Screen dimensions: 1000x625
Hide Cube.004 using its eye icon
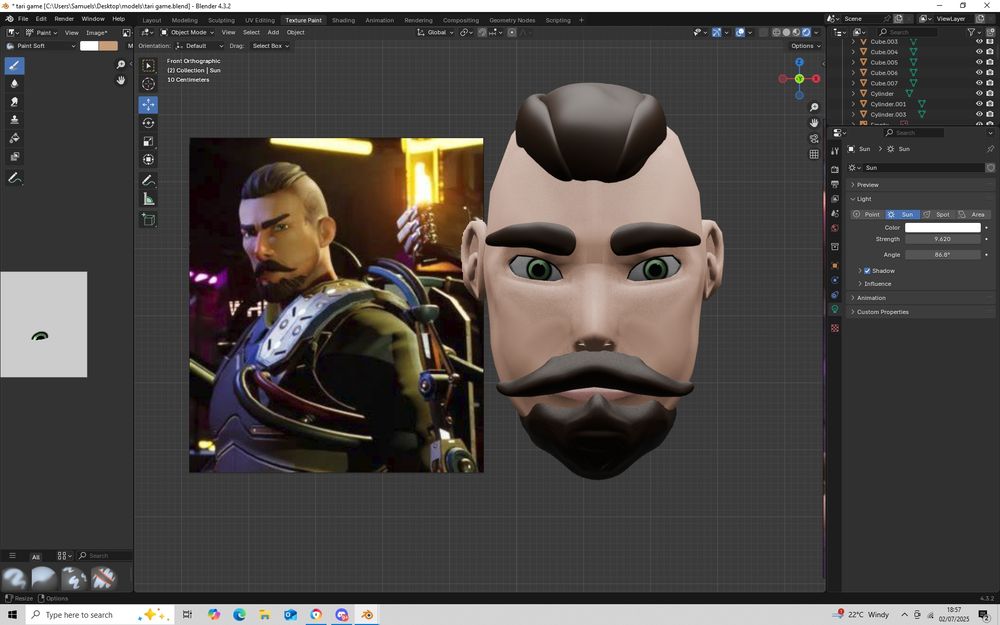tap(978, 52)
